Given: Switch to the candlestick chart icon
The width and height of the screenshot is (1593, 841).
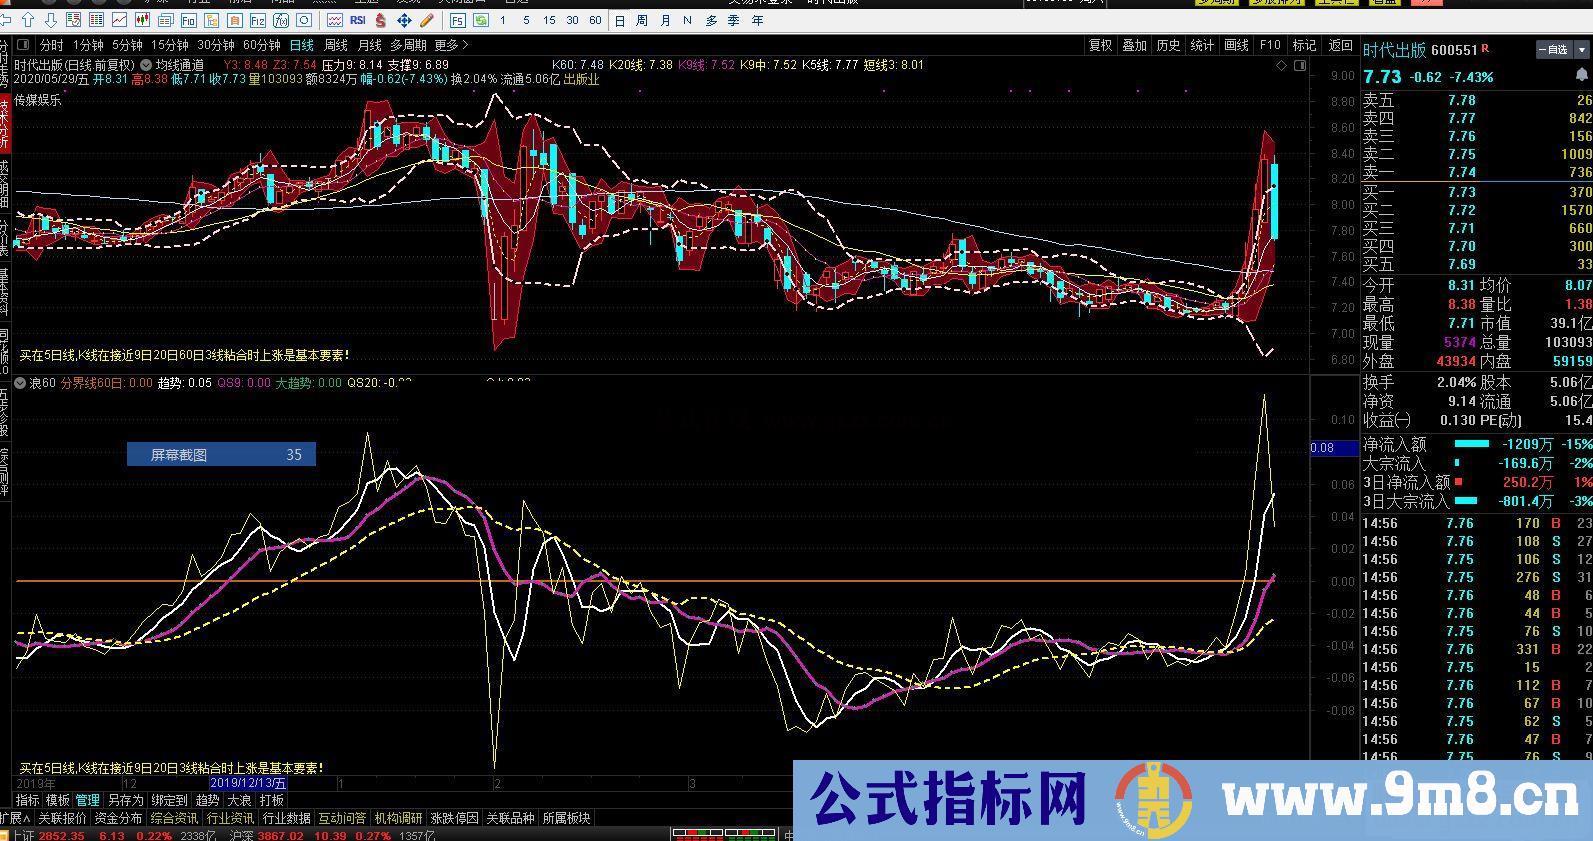Looking at the screenshot, I should tap(142, 20).
